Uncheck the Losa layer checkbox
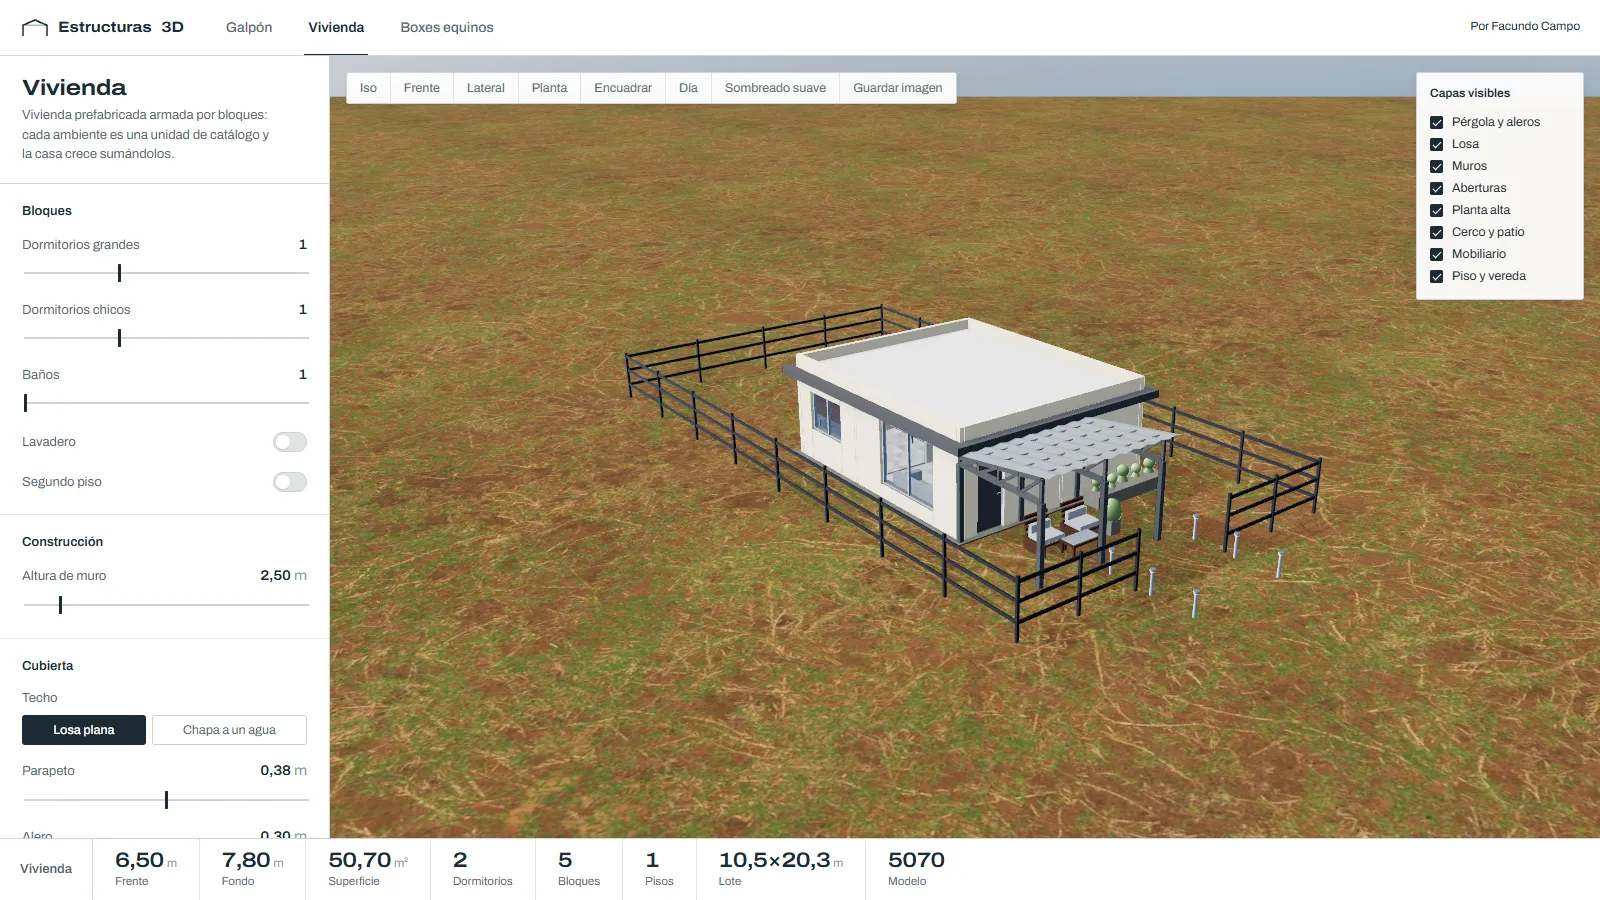 (x=1437, y=144)
